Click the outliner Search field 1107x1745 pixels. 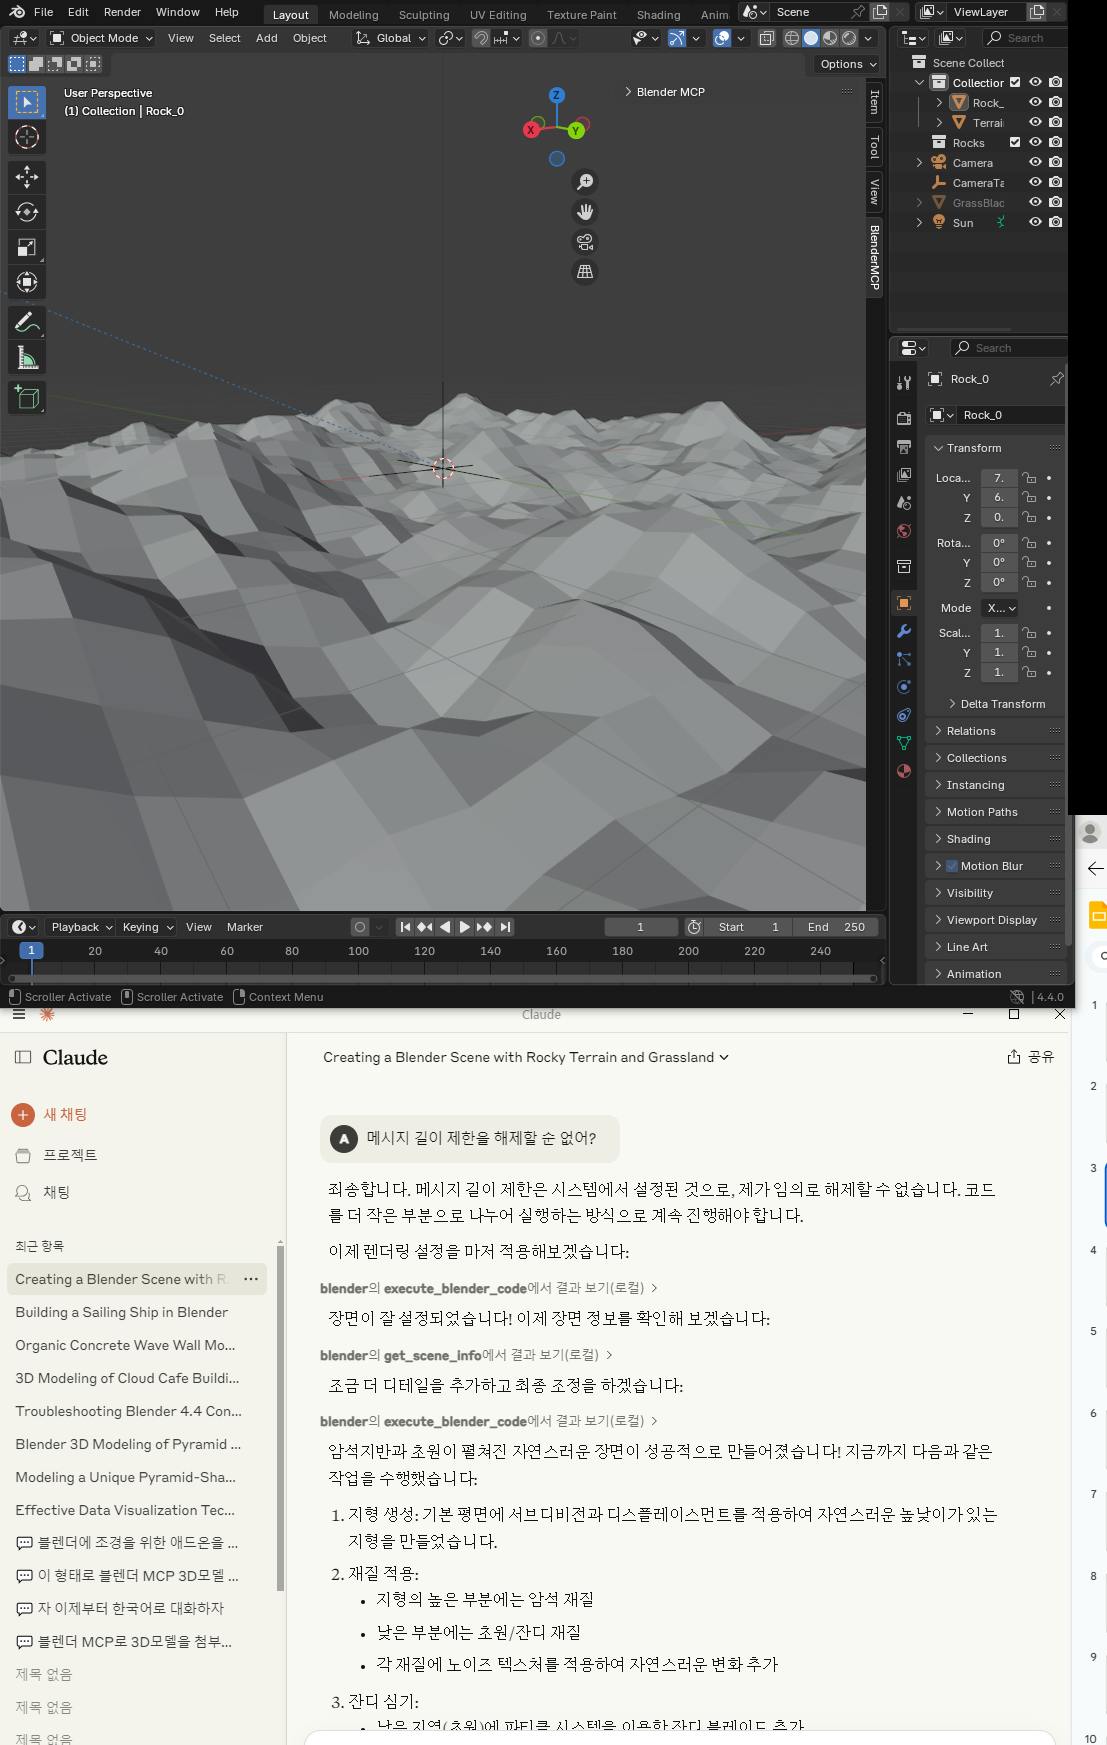click(x=1025, y=38)
